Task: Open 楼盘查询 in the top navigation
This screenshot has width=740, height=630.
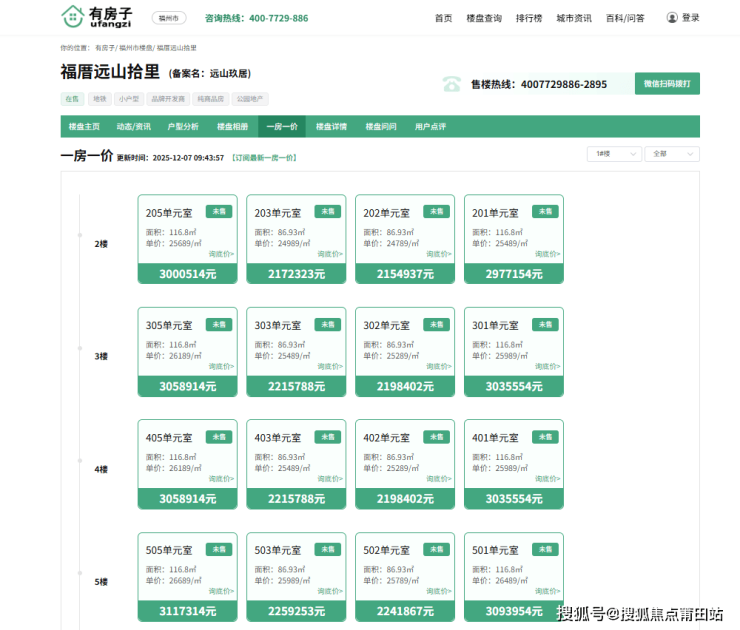Action: click(x=484, y=18)
